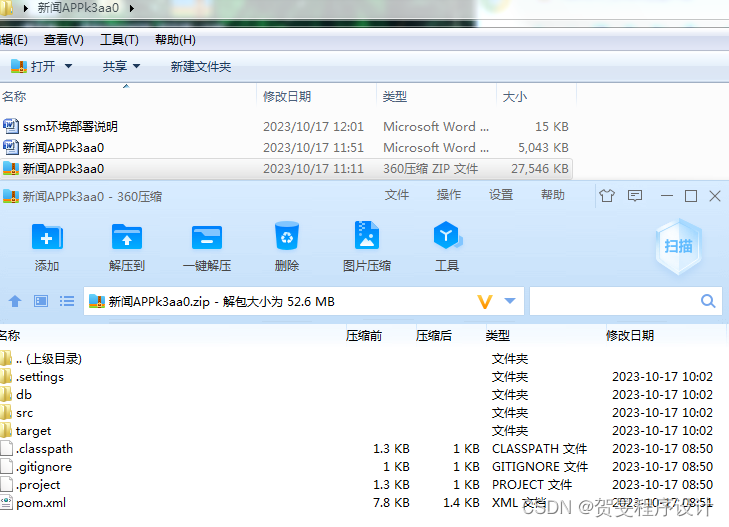This screenshot has width=729, height=527.
Task: Sort the archive by the 压缩后 column
Action: tap(433, 336)
